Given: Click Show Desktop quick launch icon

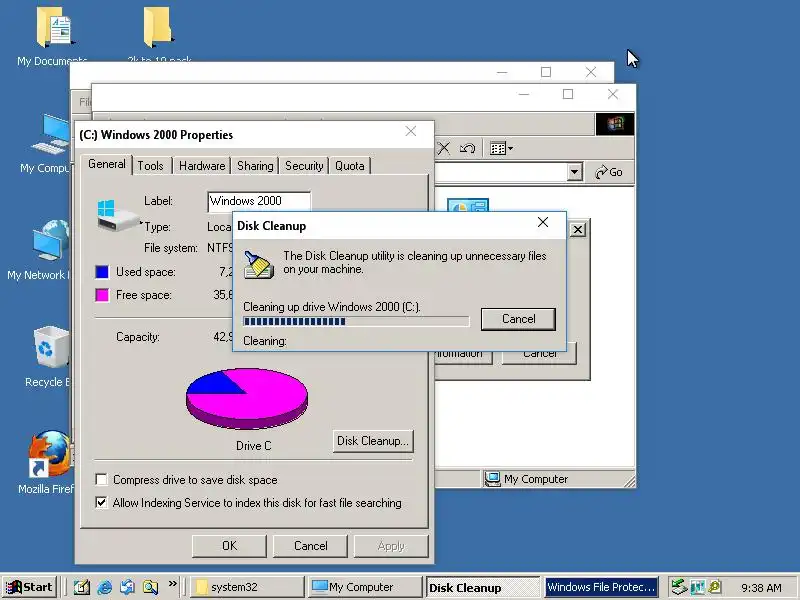Looking at the screenshot, I should pos(82,587).
